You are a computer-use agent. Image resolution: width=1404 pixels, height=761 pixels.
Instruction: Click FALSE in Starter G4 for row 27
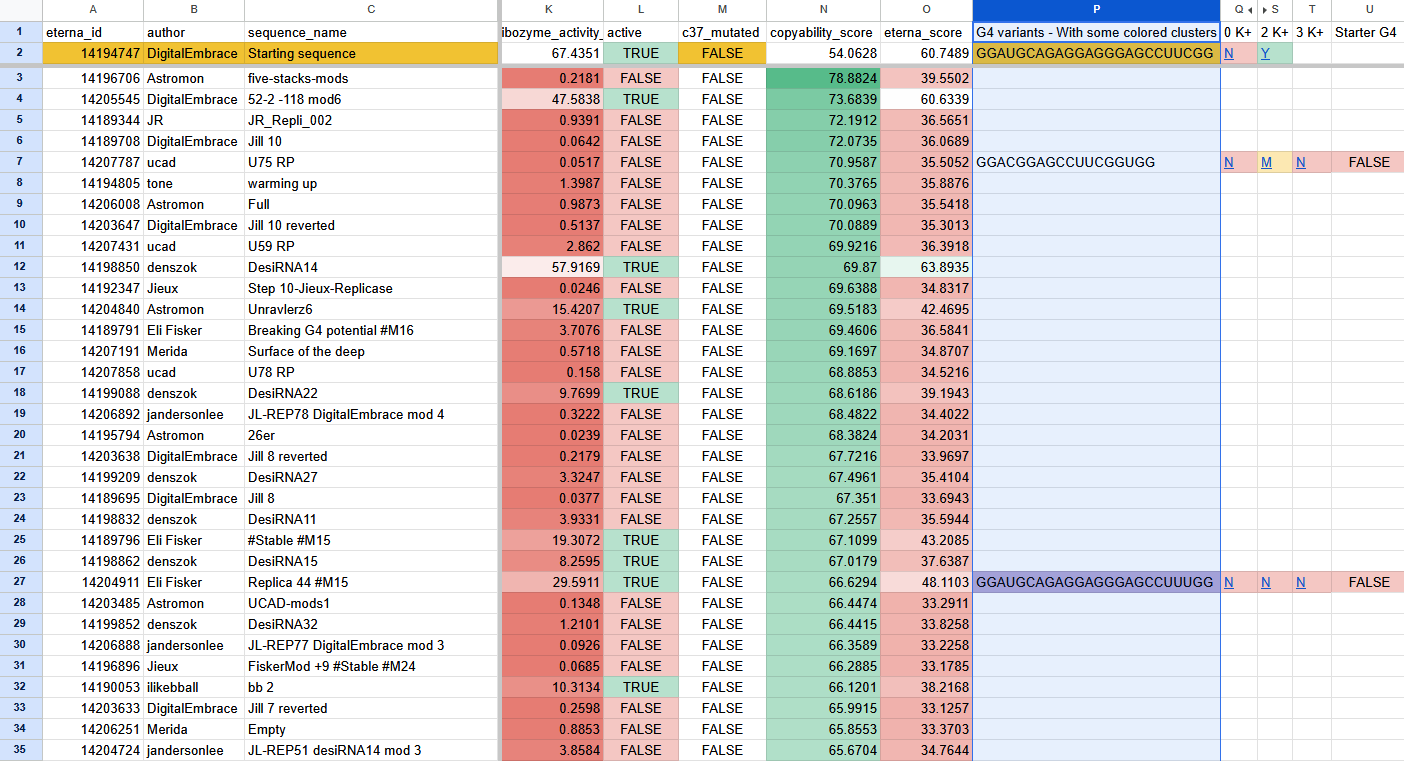[x=1367, y=582]
